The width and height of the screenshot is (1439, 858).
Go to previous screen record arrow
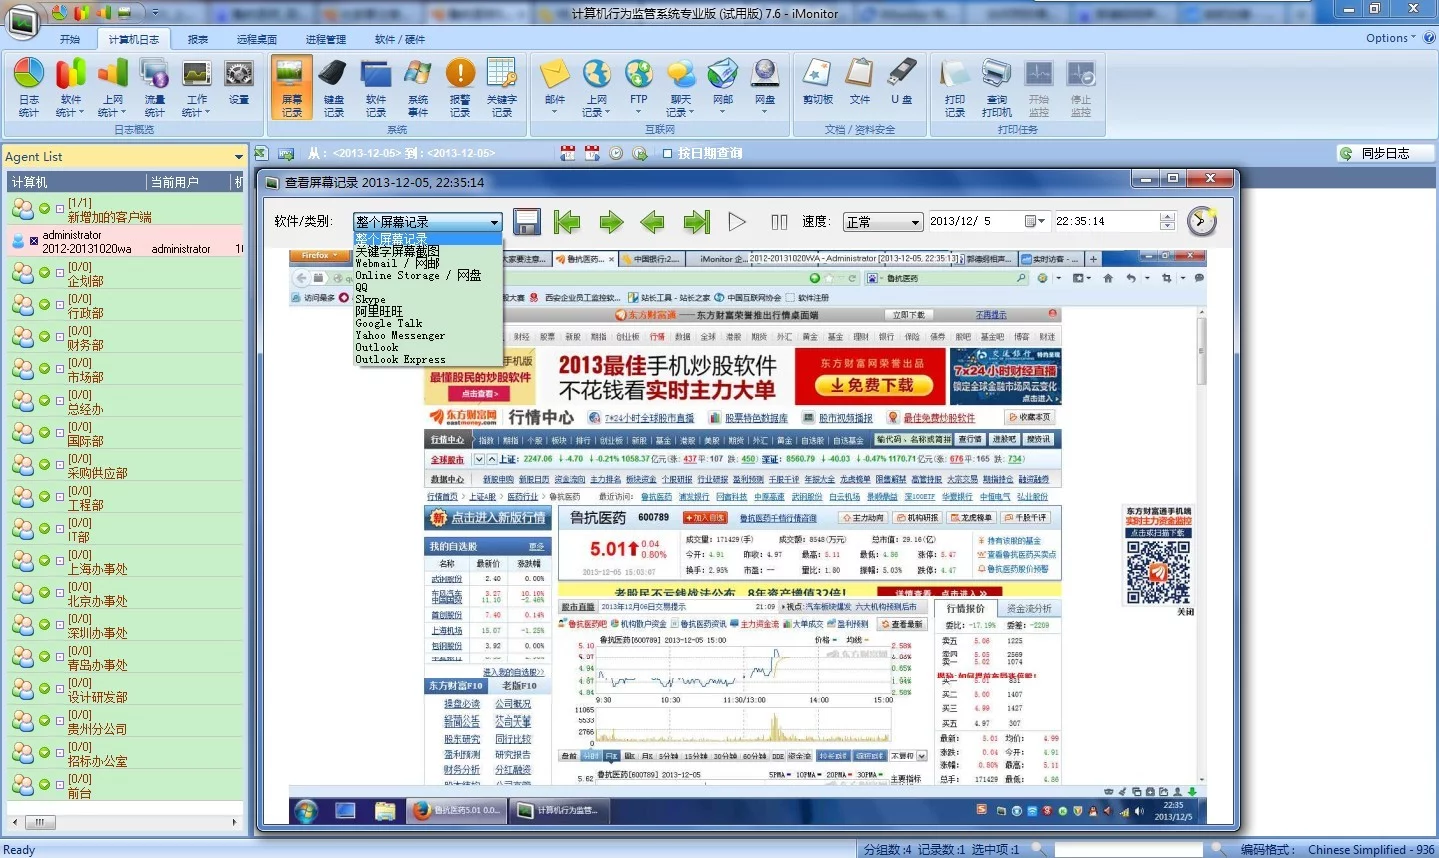pyautogui.click(x=653, y=222)
